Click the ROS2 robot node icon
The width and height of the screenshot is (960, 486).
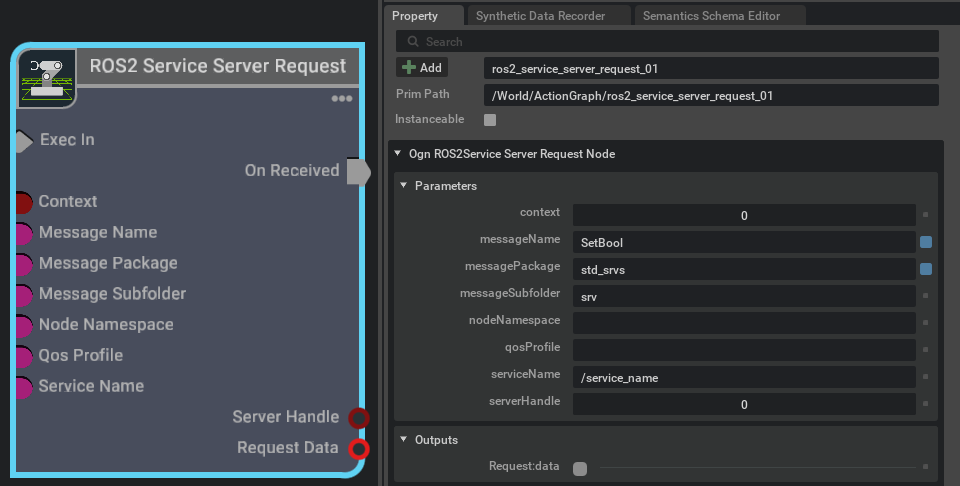(x=47, y=77)
